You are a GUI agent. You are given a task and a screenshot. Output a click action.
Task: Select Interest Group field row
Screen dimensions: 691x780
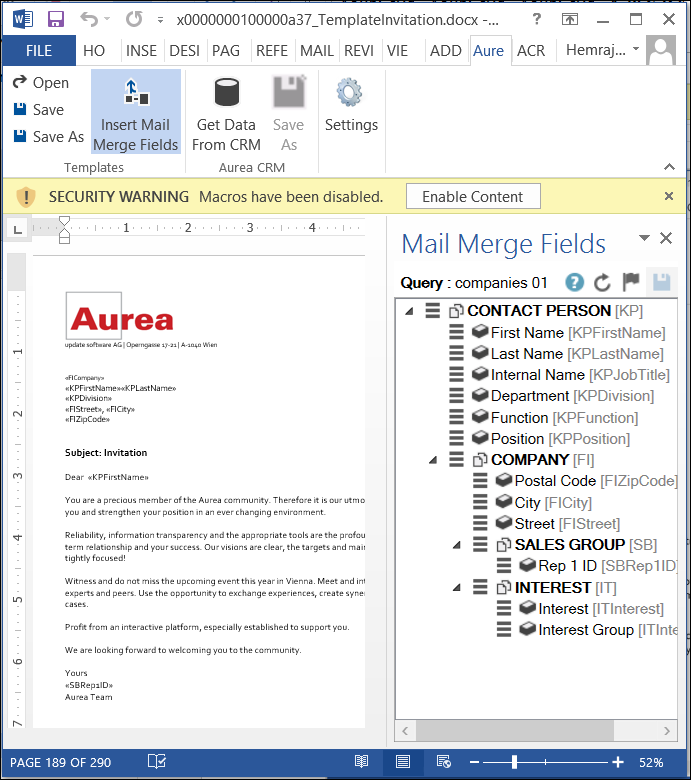(x=598, y=630)
